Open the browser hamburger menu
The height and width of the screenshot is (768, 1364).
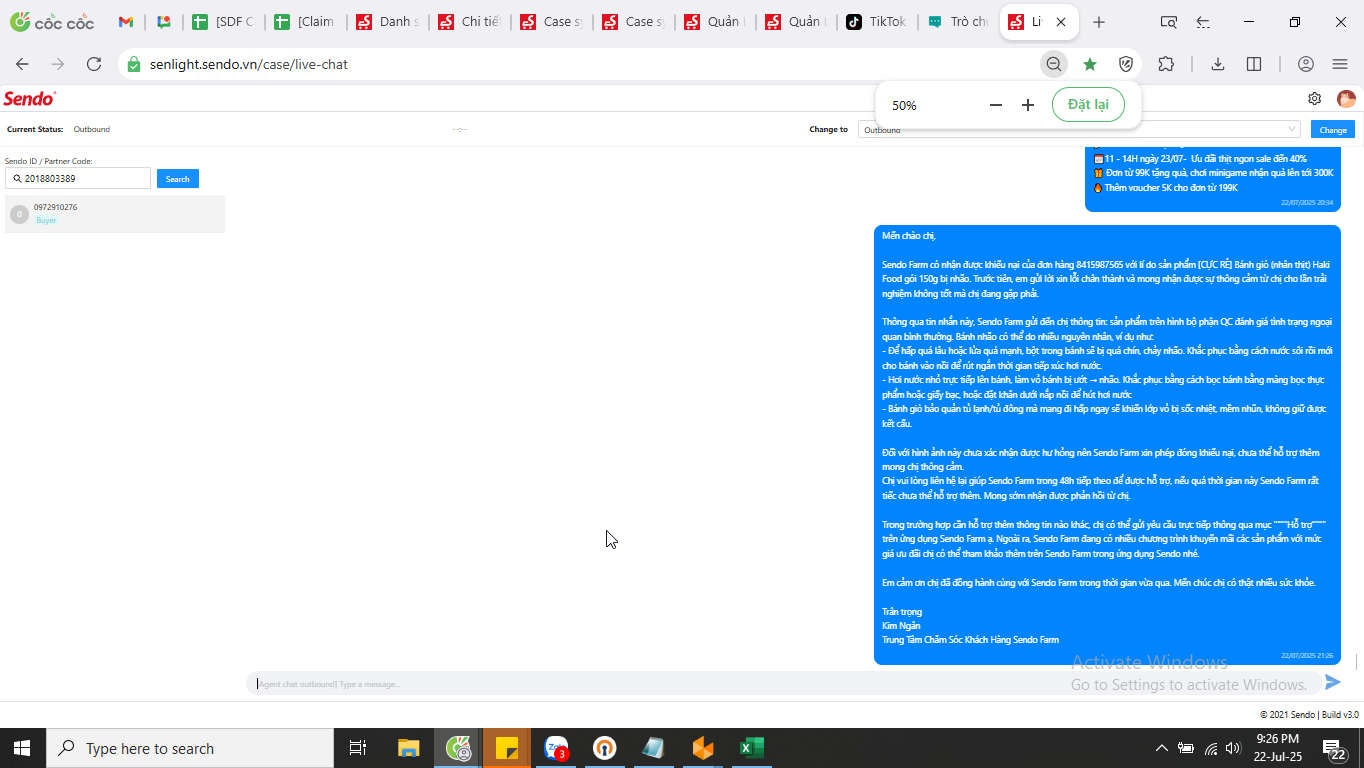[1340, 64]
